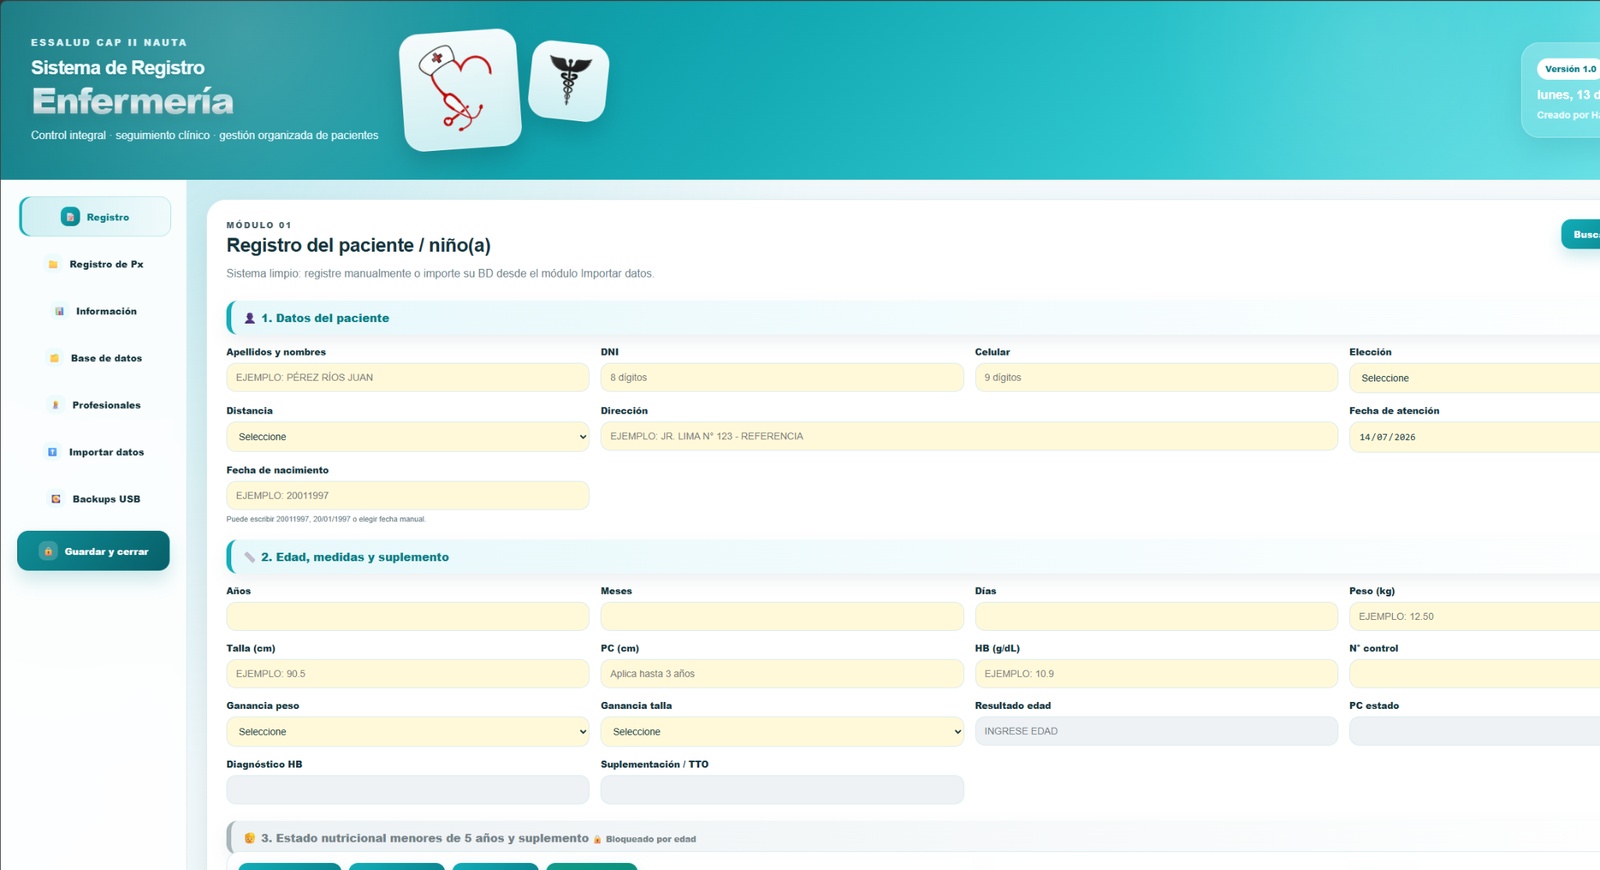Select the Fecha de nacimiento field

(x=408, y=496)
